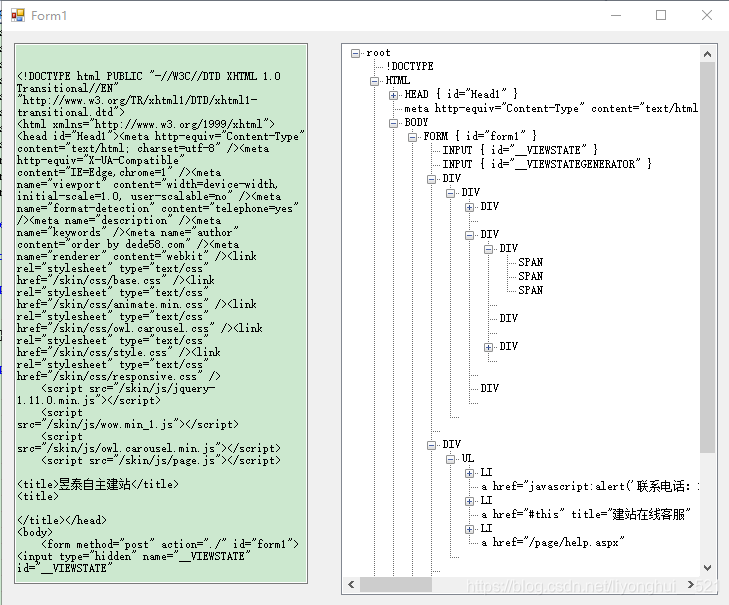Expand the LI above the /page/help.aspx link
Viewport: 729px width, 605px height.
click(470, 529)
